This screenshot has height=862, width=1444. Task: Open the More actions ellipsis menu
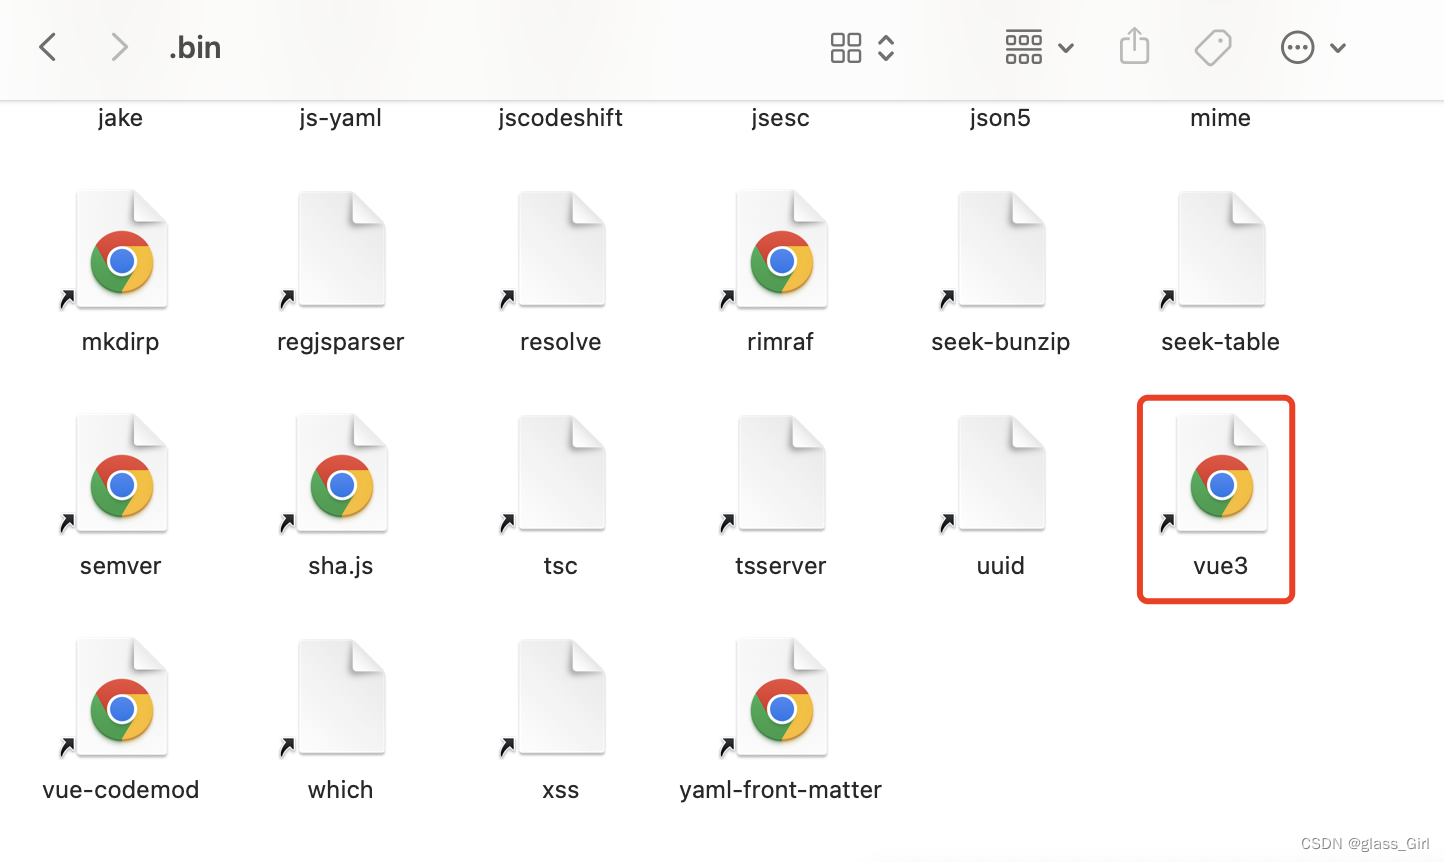click(x=1297, y=47)
